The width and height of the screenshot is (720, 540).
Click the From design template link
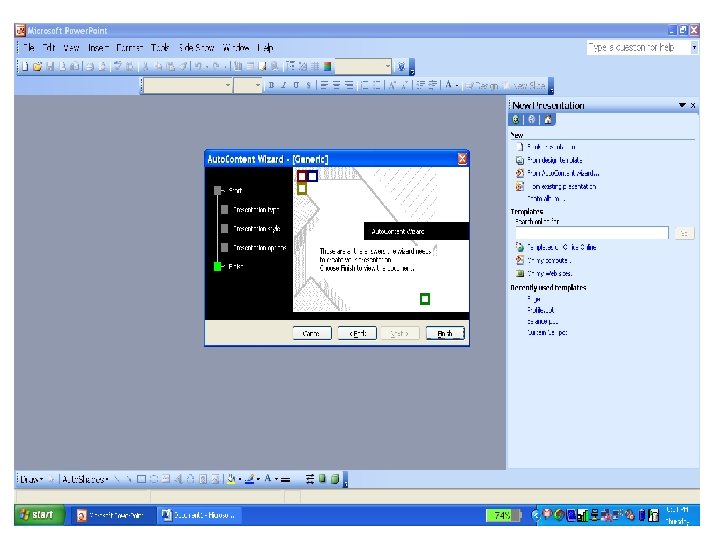click(555, 160)
